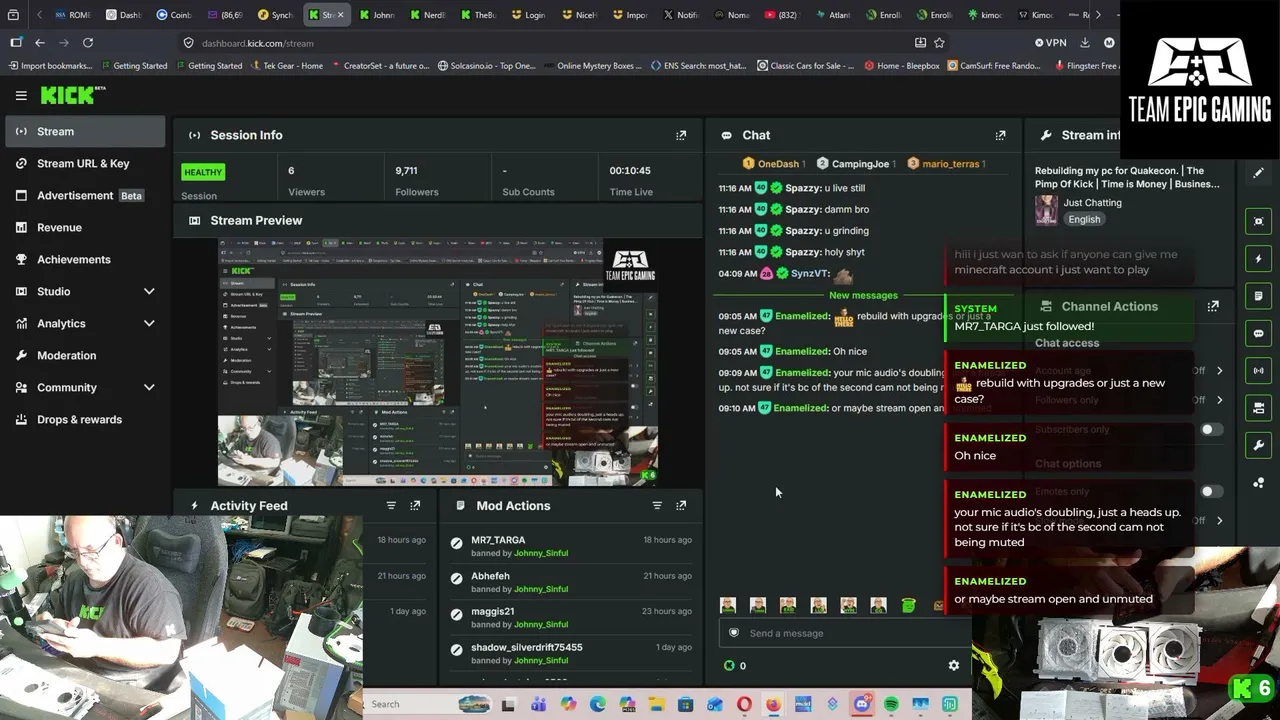Open Drops & rewards page
This screenshot has width=1280, height=720.
coord(85,419)
